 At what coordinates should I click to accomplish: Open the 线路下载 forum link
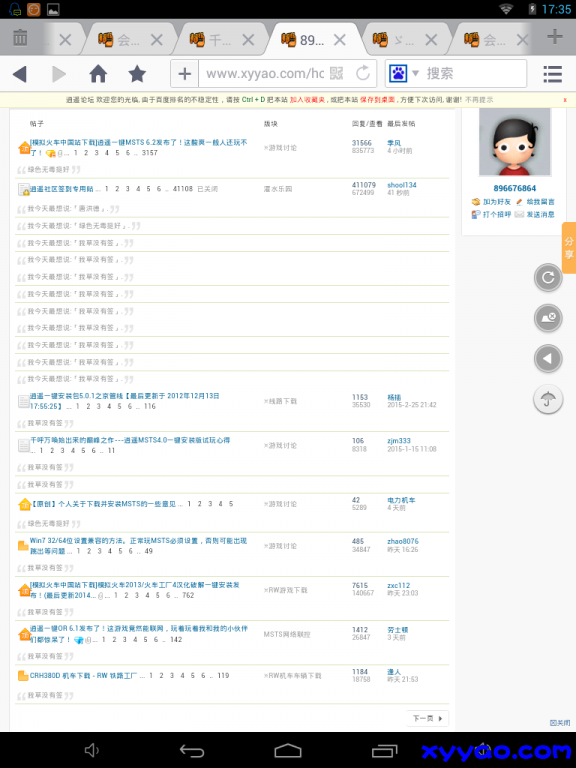click(281, 401)
